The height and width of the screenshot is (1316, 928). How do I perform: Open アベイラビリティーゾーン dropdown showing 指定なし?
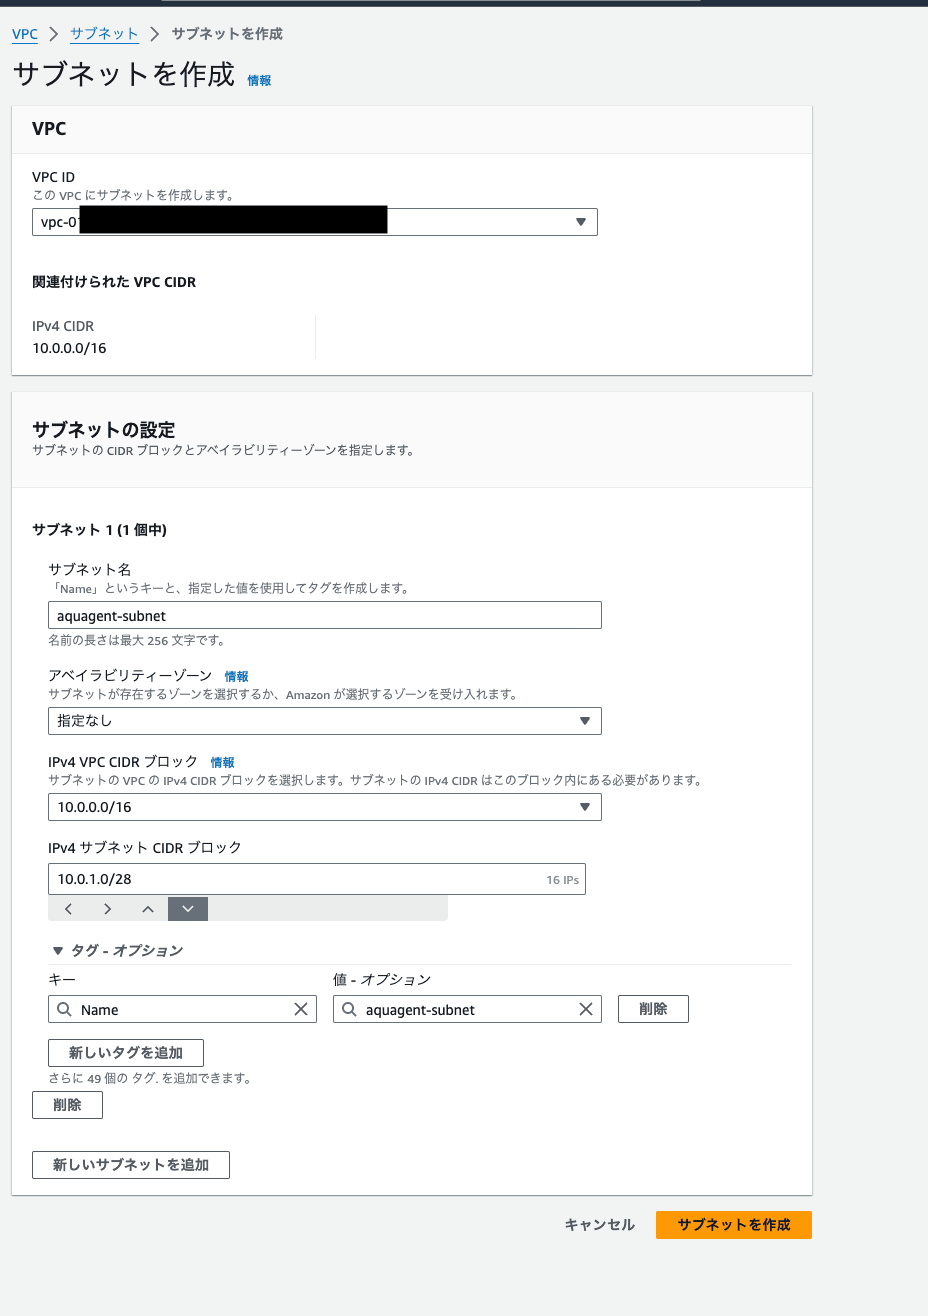click(325, 721)
